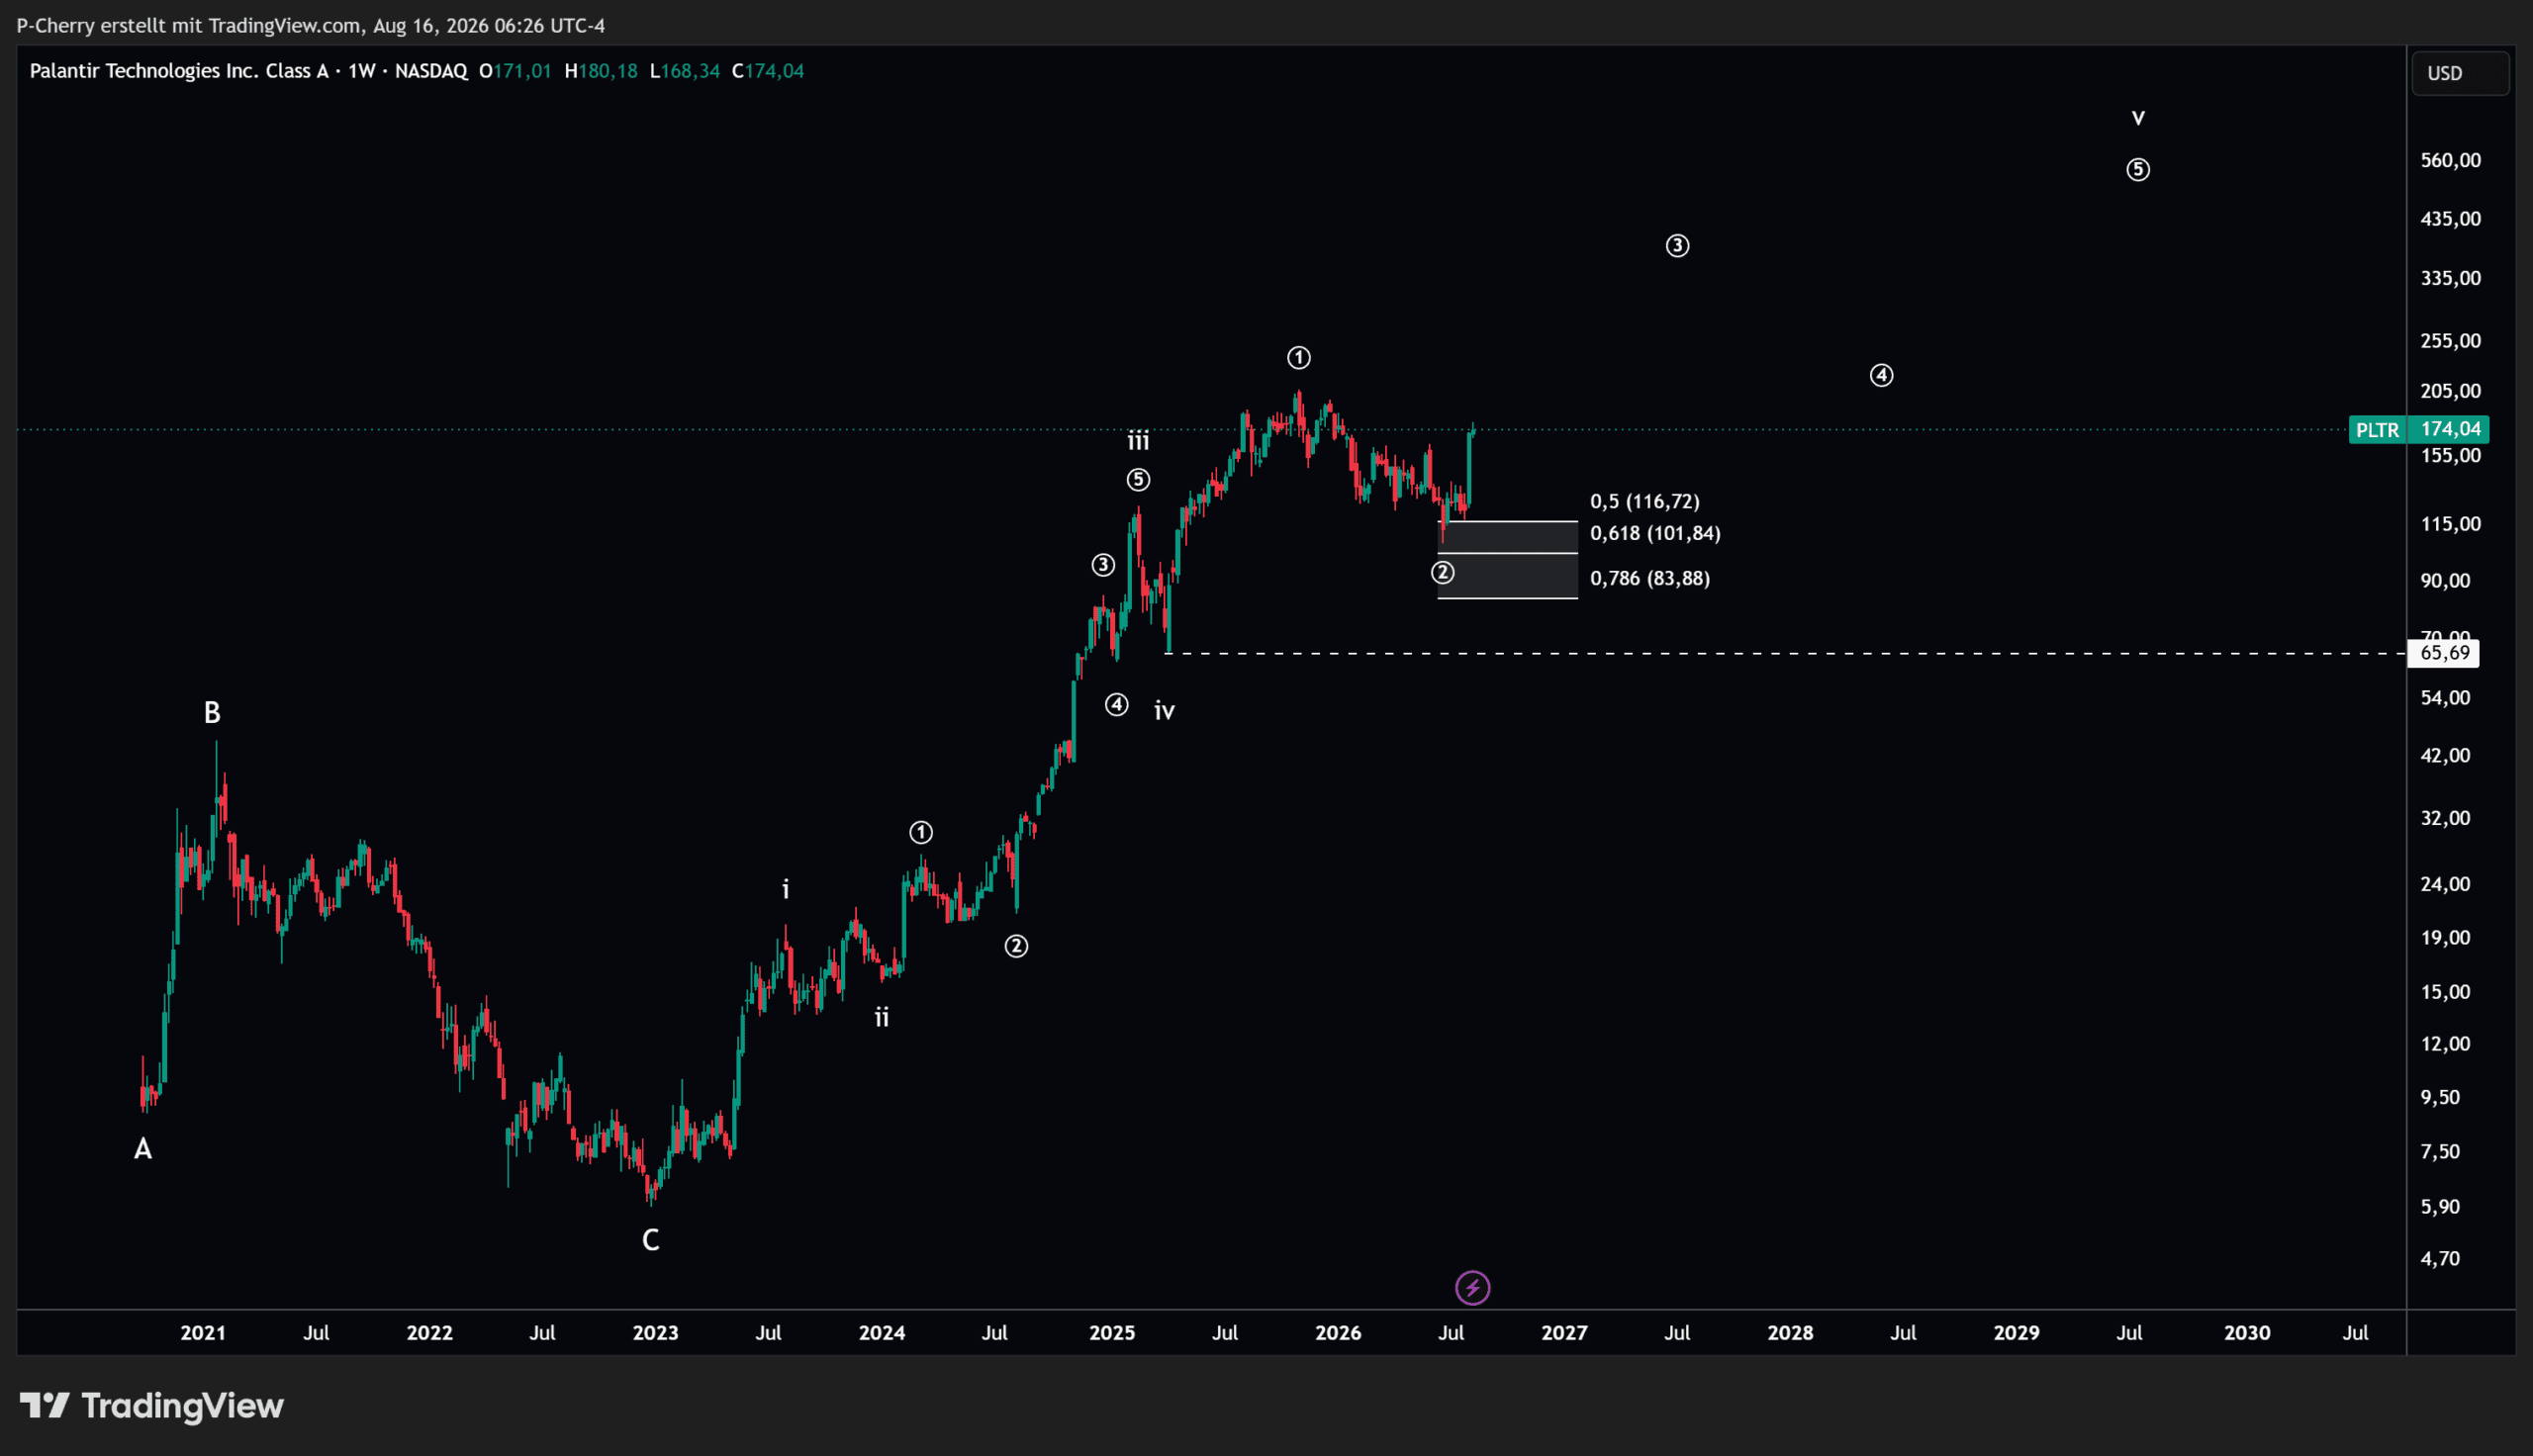Click the 2022 time axis label
The width and height of the screenshot is (2533, 1456).
click(429, 1333)
